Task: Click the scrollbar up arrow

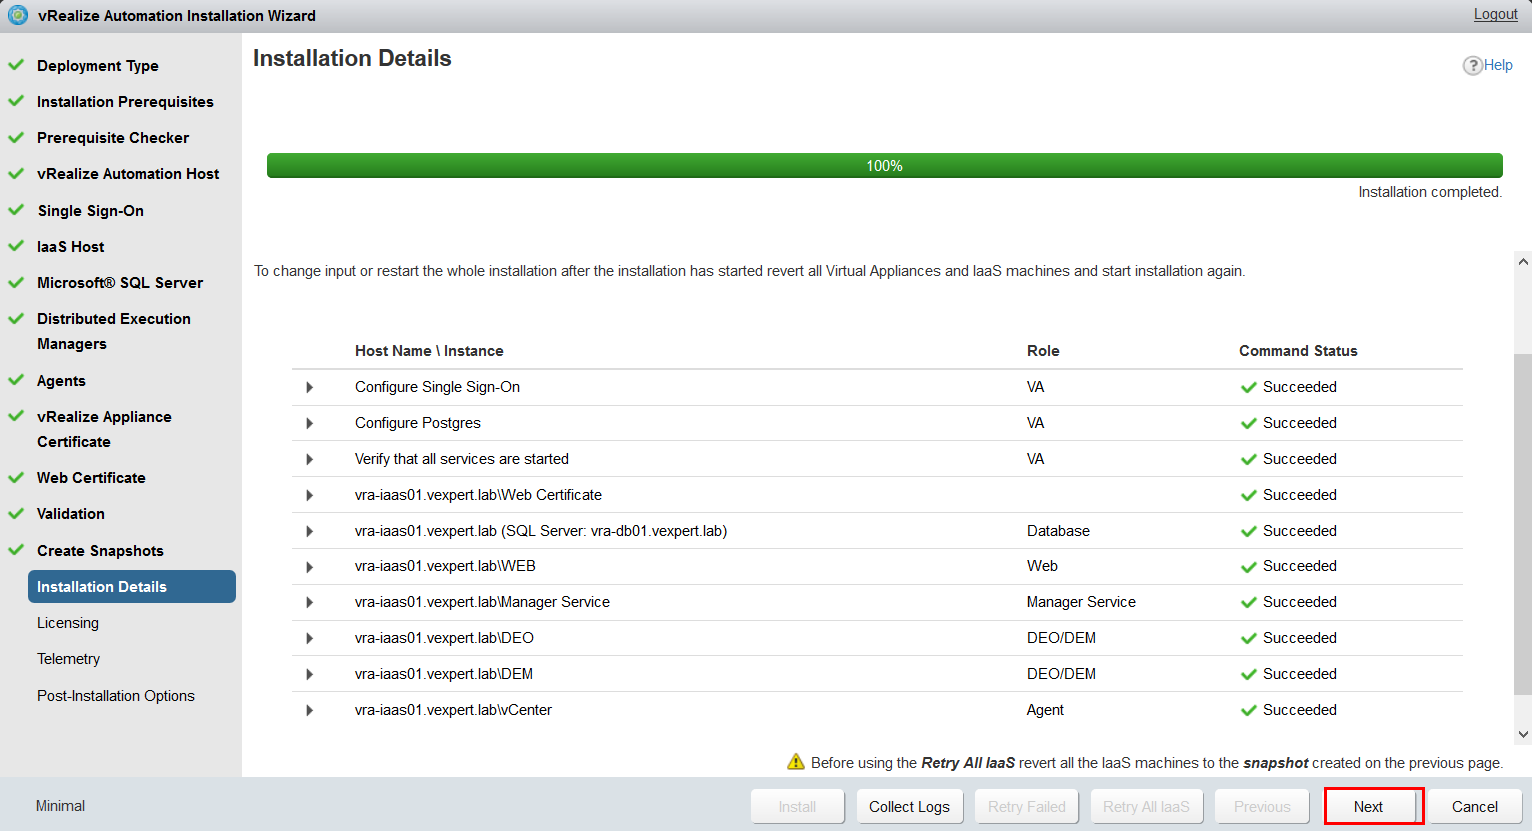Action: (x=1523, y=262)
